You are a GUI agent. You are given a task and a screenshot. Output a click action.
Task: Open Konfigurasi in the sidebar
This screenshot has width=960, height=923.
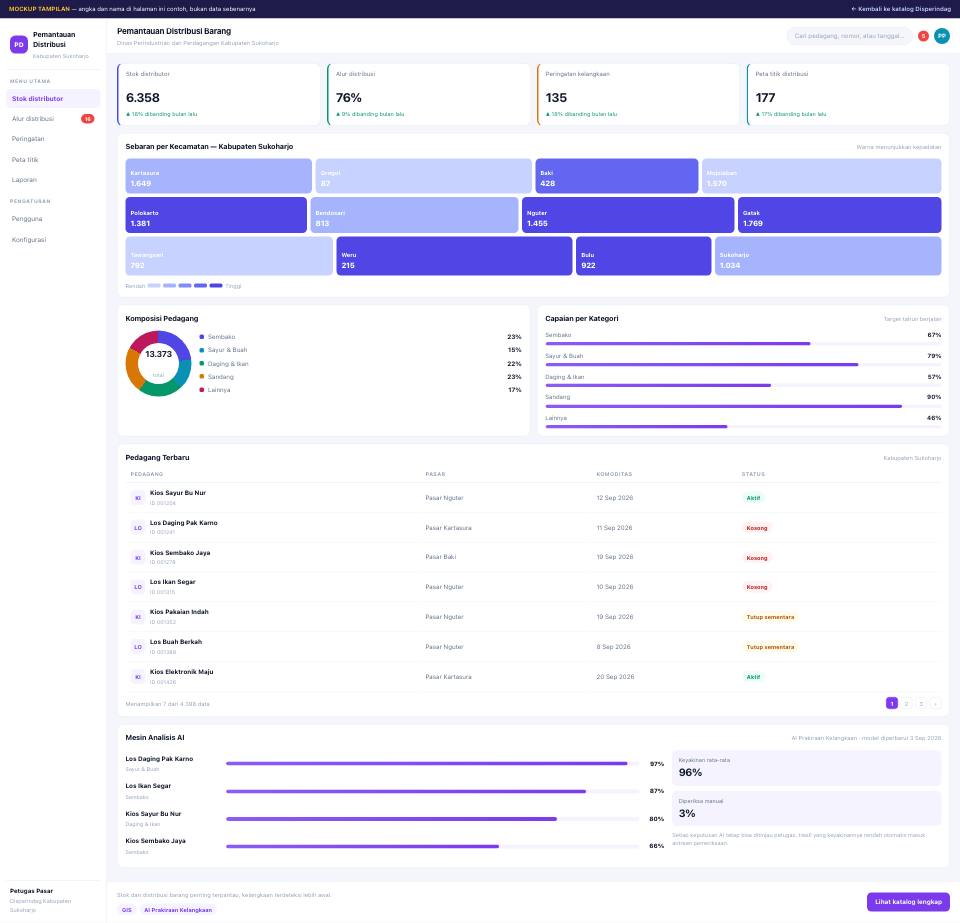(x=53, y=239)
